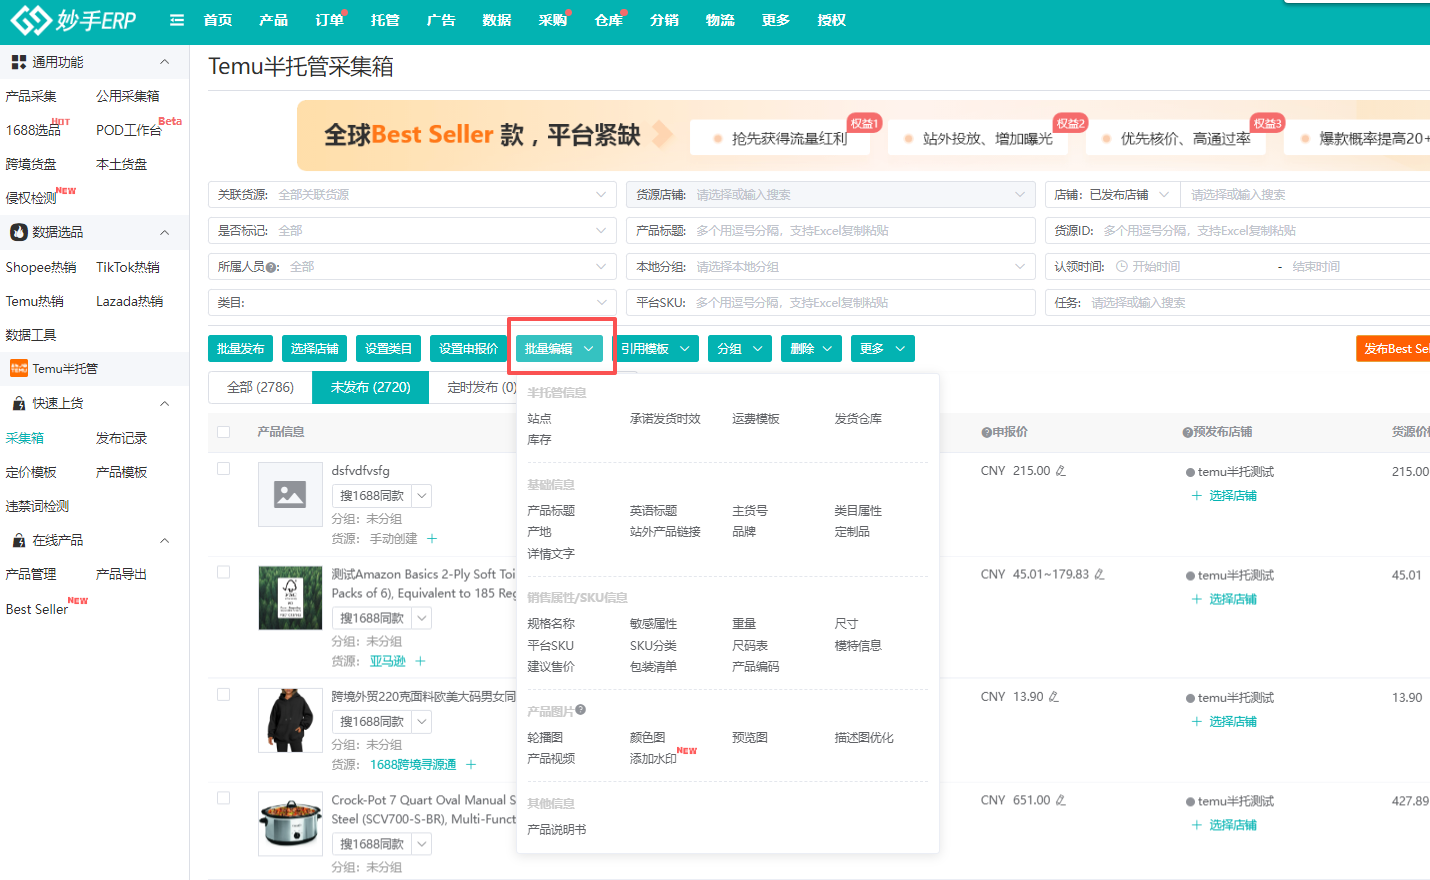Open the 货源店铺 dropdown
This screenshot has width=1430, height=880.
pos(830,195)
